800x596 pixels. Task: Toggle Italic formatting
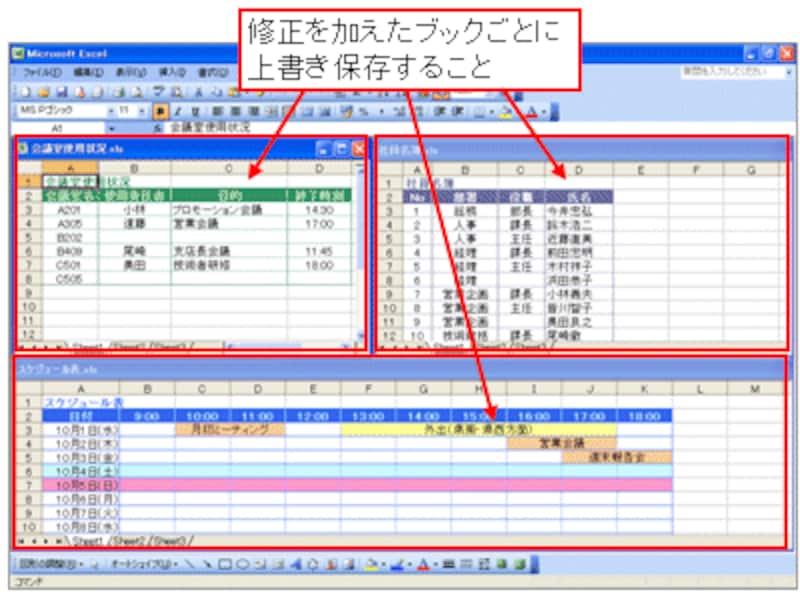tap(178, 111)
